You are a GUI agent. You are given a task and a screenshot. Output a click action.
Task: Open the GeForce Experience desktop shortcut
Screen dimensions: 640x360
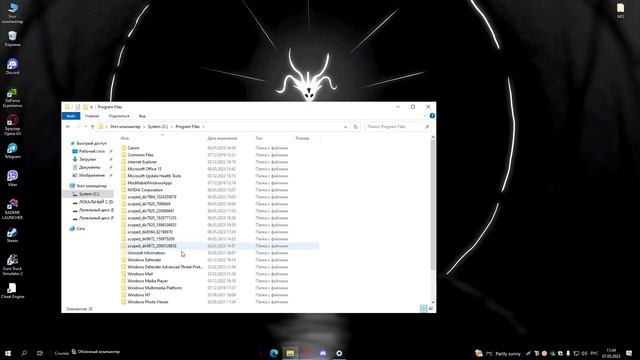pos(12,98)
